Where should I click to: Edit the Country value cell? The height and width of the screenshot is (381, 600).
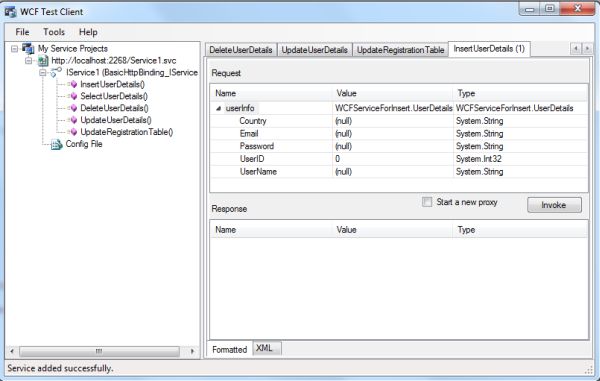[x=393, y=121]
